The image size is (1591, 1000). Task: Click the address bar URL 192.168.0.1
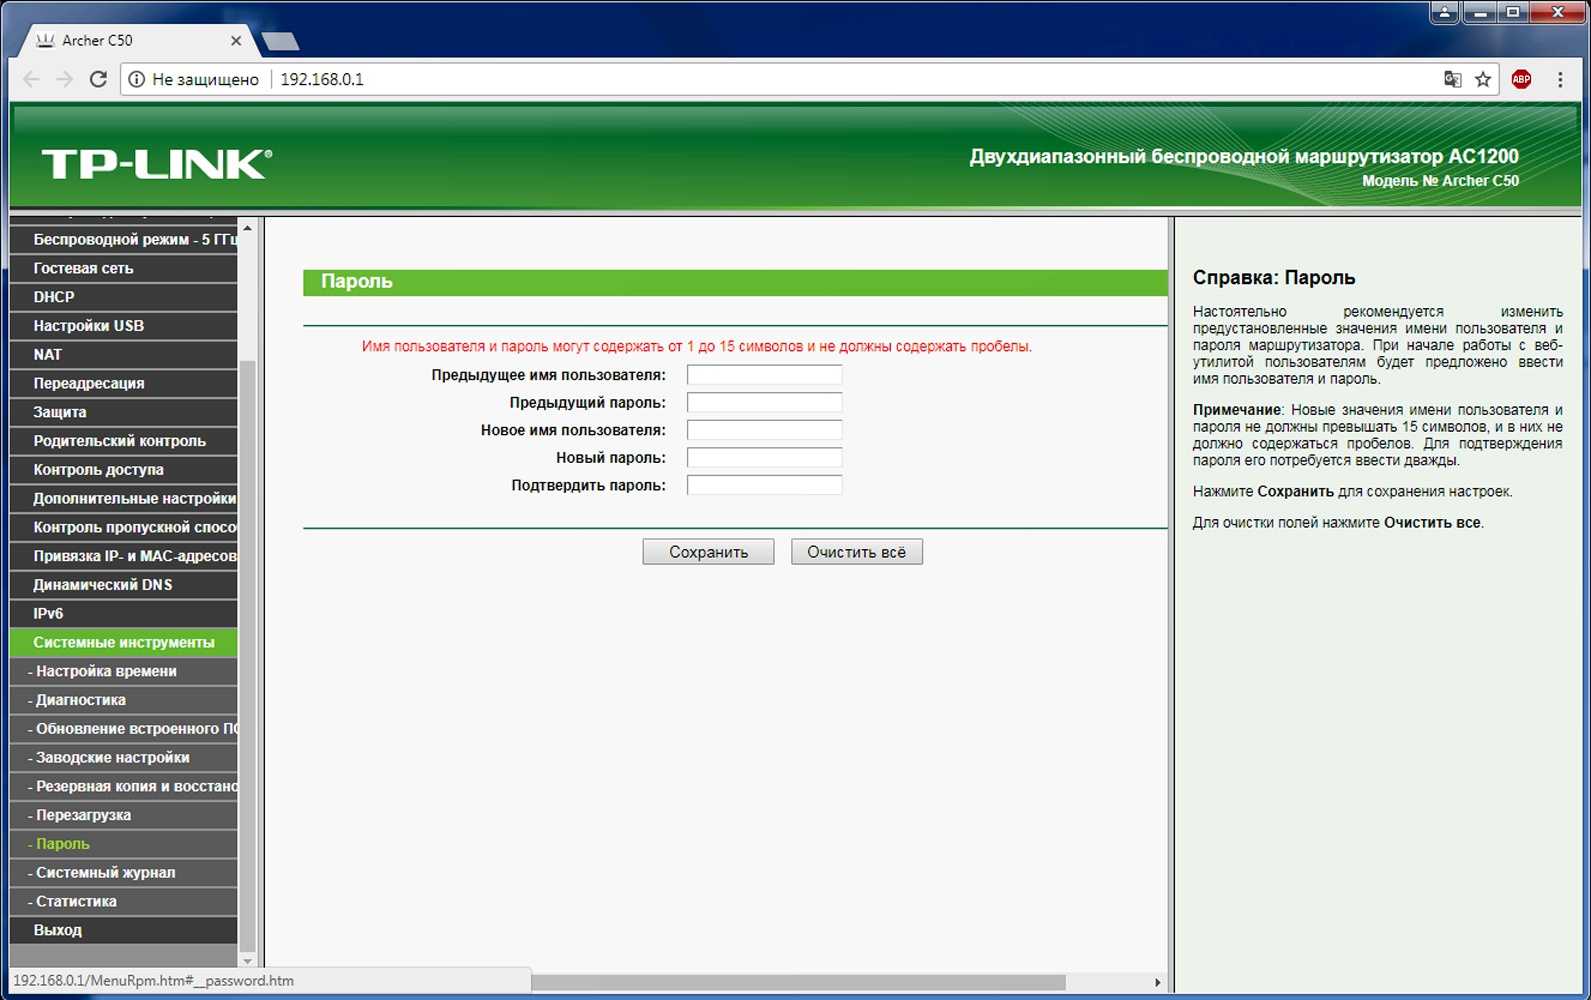(322, 79)
